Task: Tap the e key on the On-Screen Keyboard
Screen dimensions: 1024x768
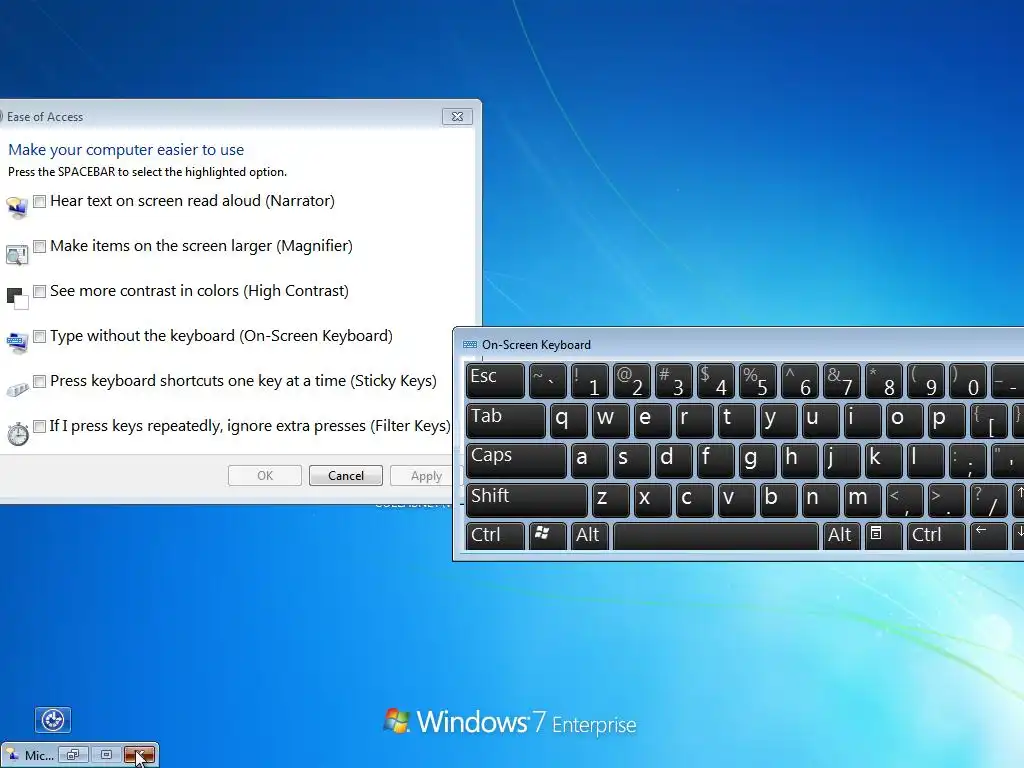Action: click(652, 421)
